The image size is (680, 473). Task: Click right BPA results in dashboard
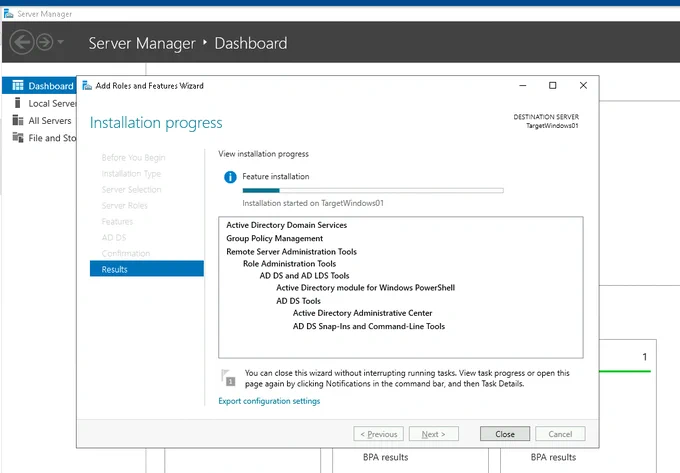tap(553, 457)
